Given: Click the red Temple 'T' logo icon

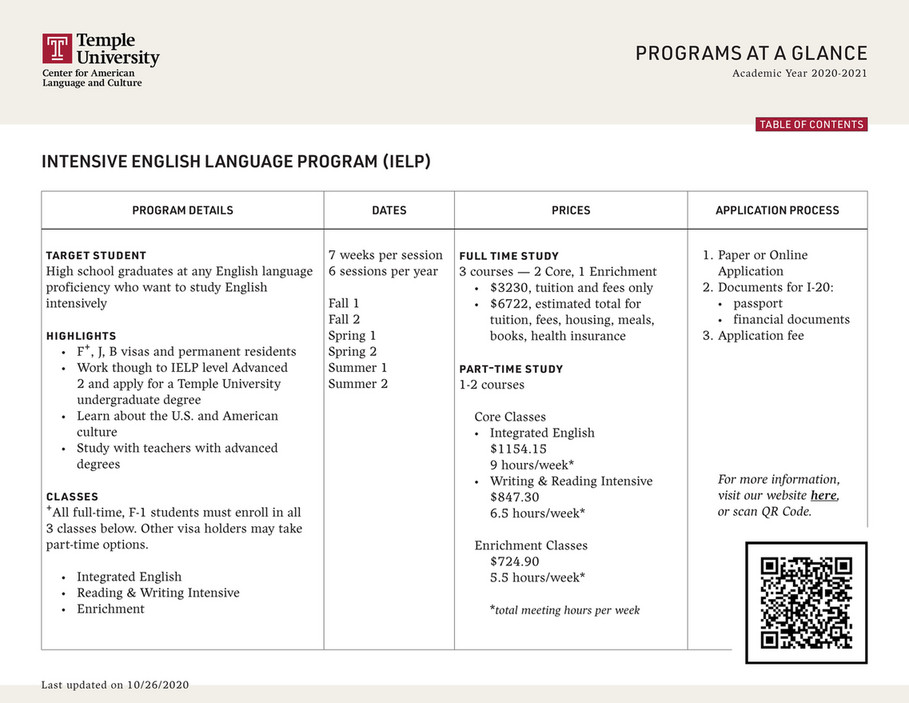Looking at the screenshot, I should coord(56,50).
